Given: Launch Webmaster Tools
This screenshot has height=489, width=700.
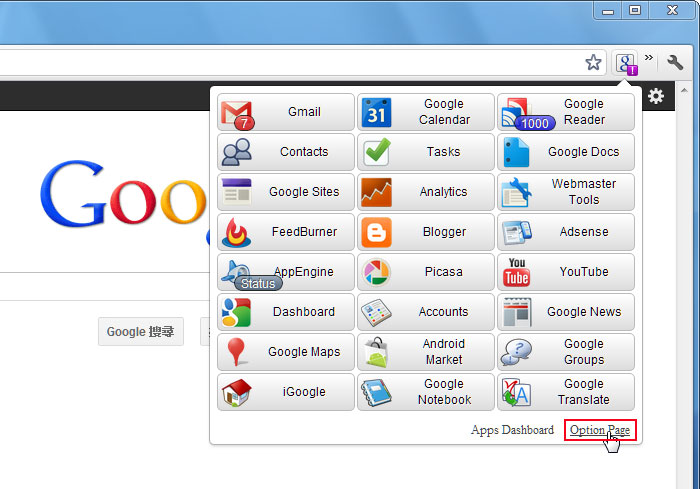Looking at the screenshot, I should (566, 192).
